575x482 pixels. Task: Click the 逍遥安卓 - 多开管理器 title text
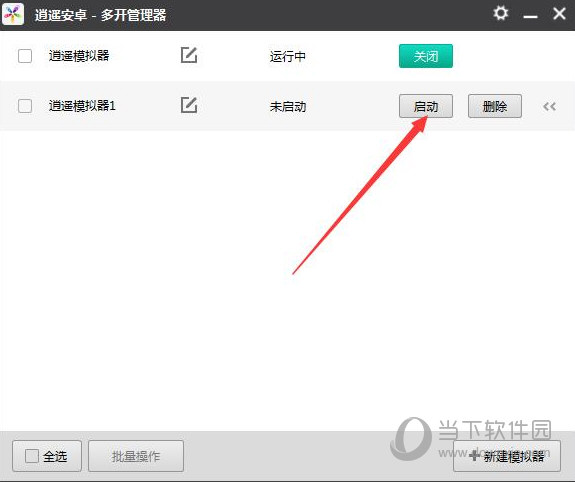click(100, 15)
